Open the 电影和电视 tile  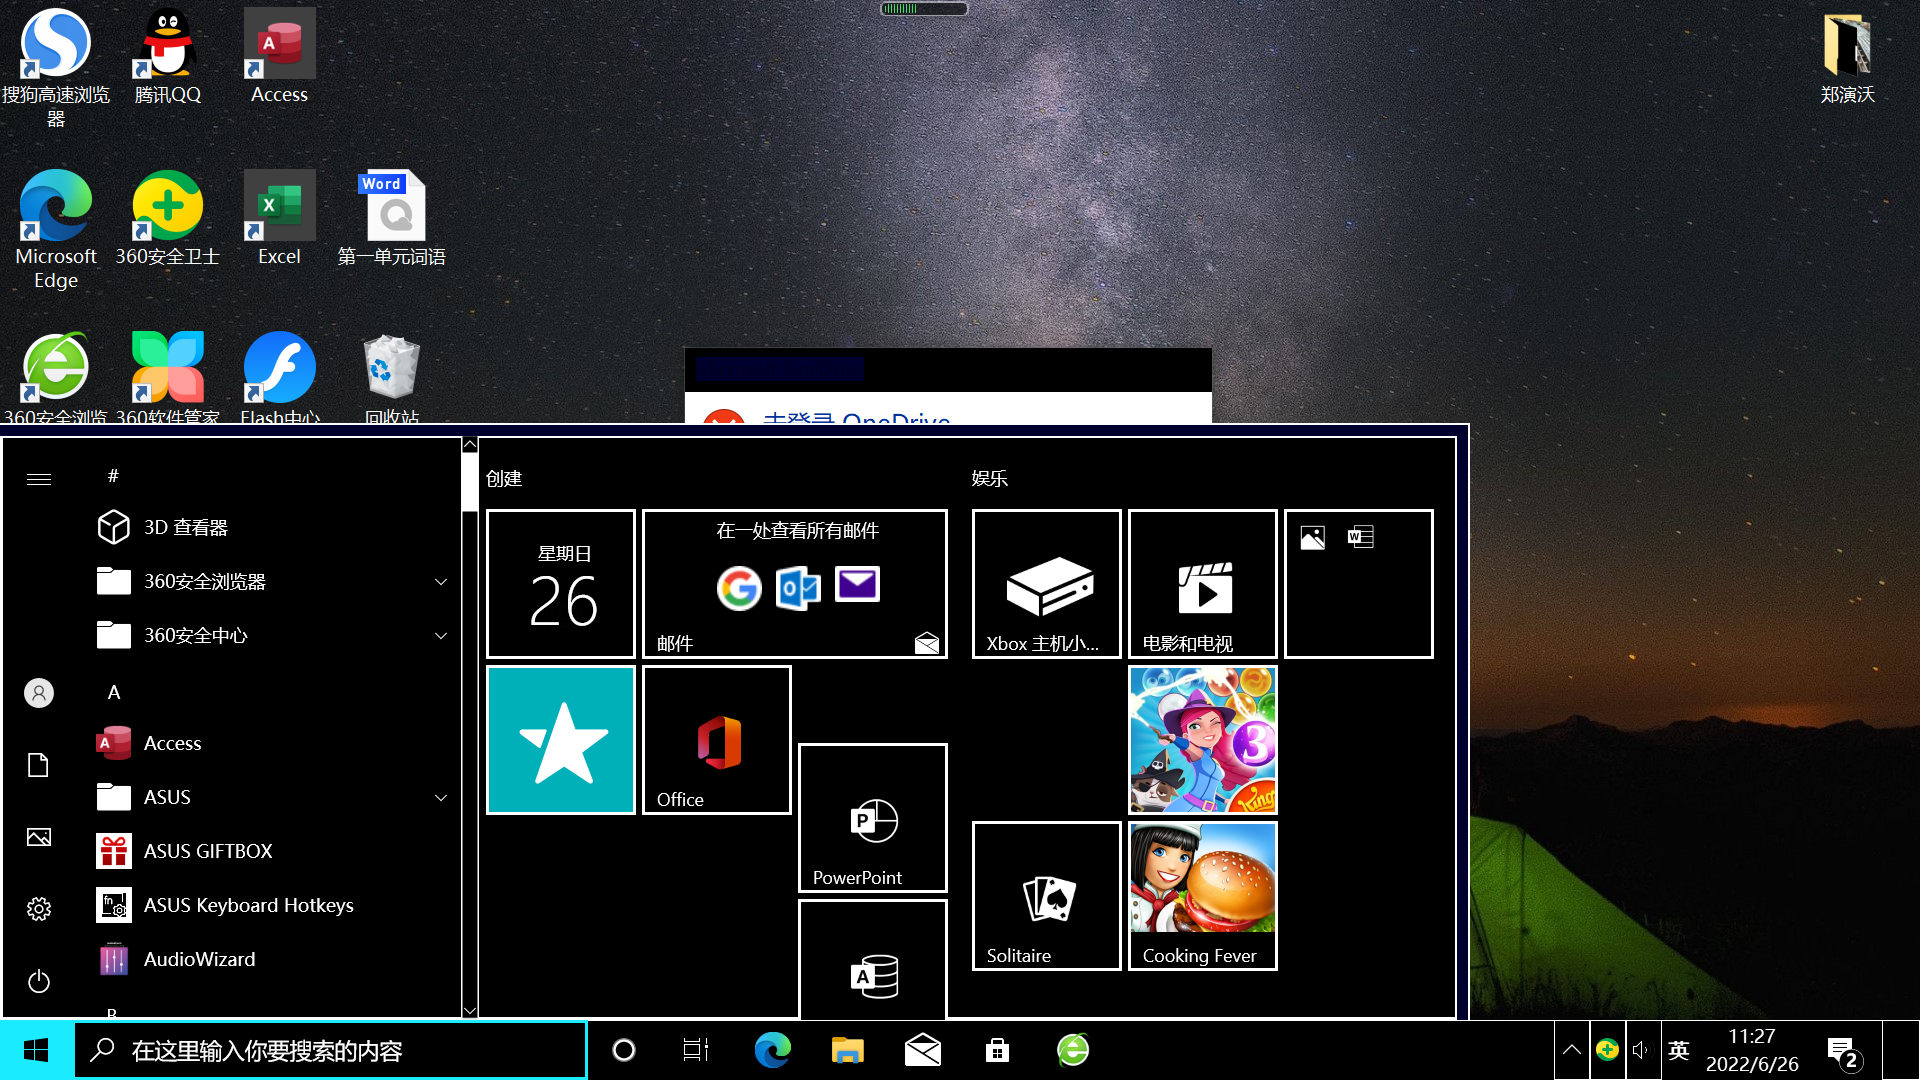(1203, 584)
